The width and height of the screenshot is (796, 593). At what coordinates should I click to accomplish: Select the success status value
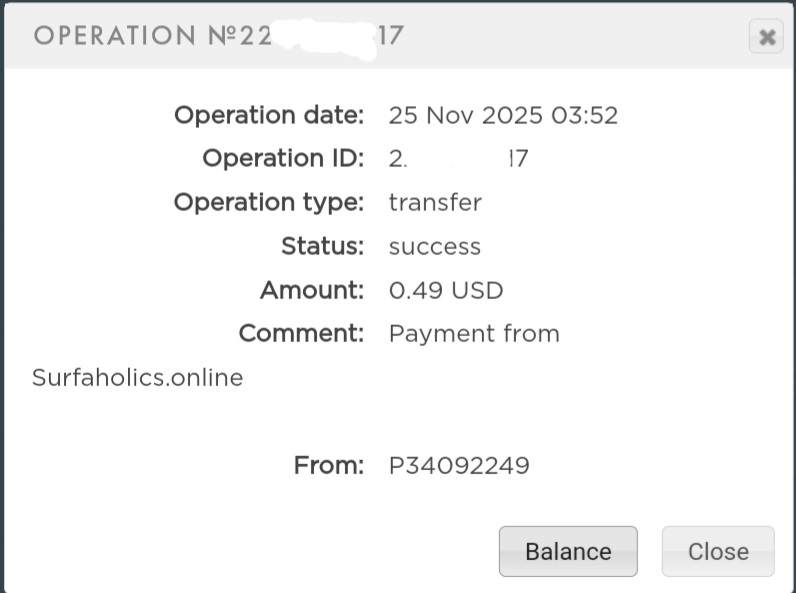[435, 246]
